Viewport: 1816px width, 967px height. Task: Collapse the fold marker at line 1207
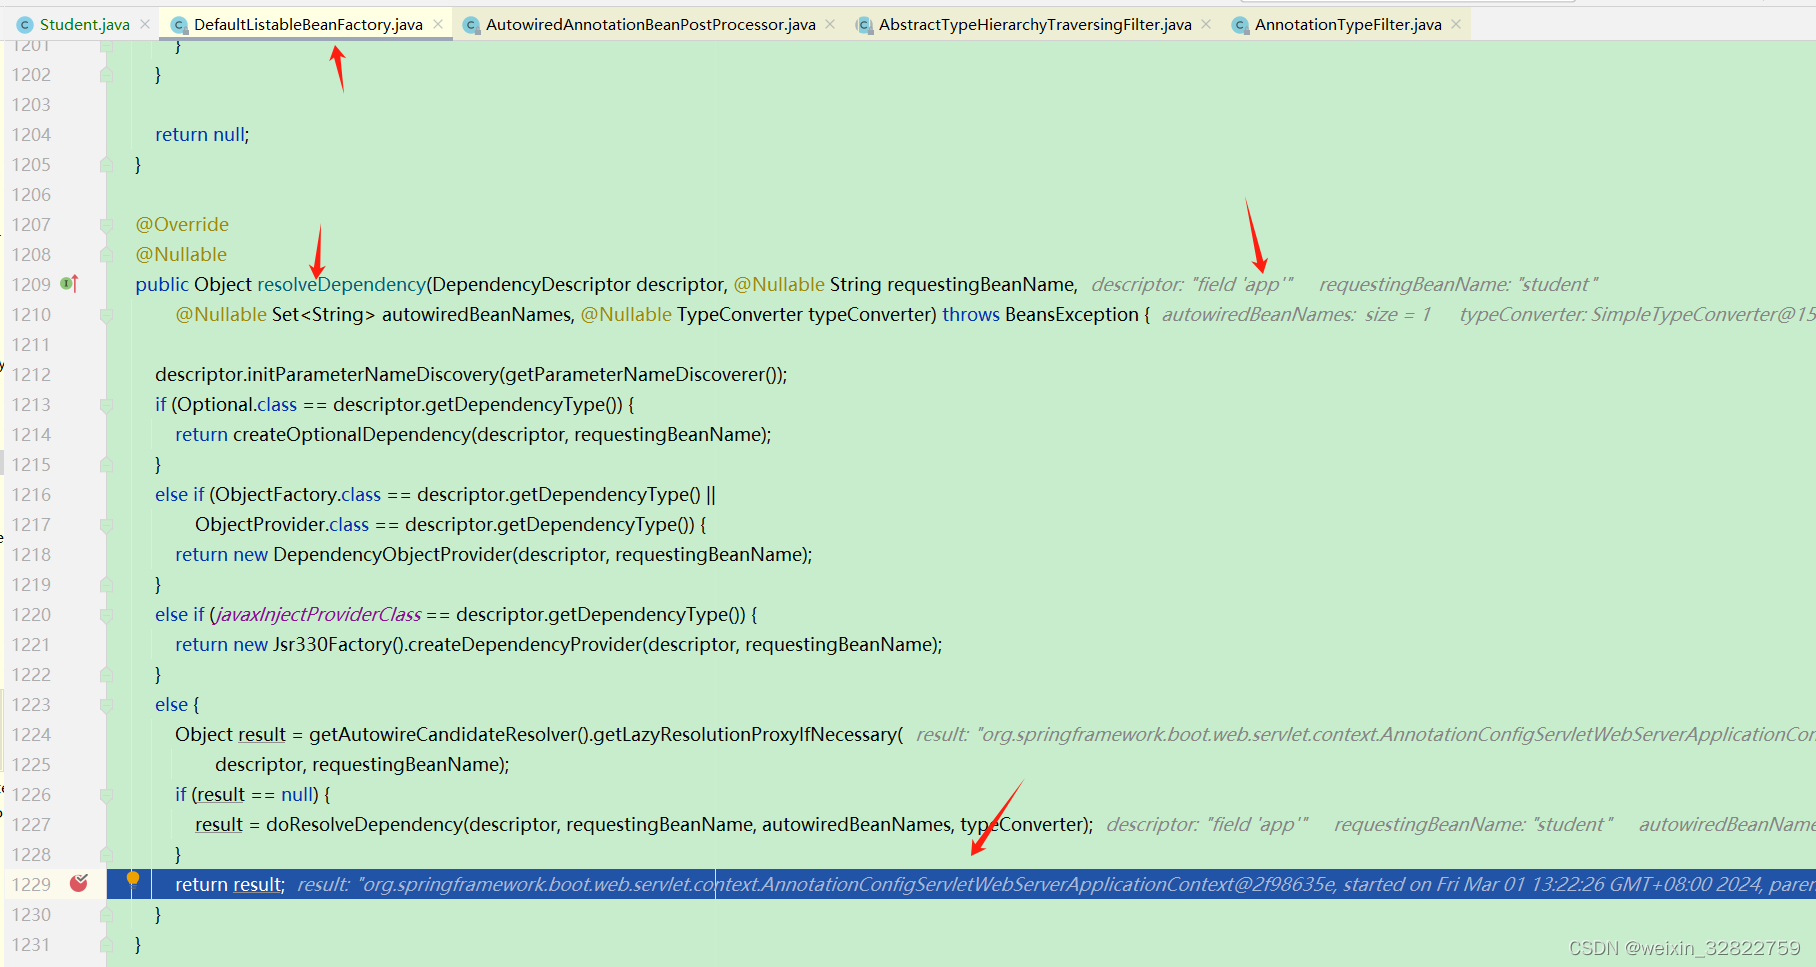(106, 225)
